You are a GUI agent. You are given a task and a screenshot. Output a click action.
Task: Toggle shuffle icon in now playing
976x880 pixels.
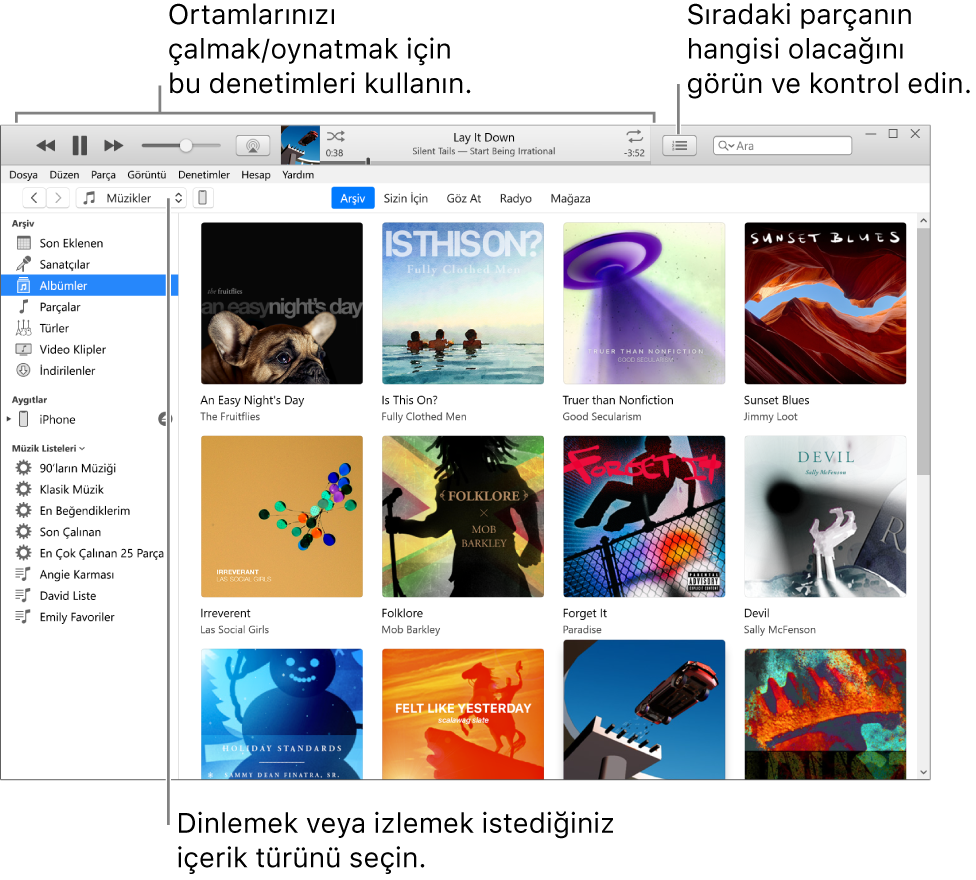click(x=336, y=136)
